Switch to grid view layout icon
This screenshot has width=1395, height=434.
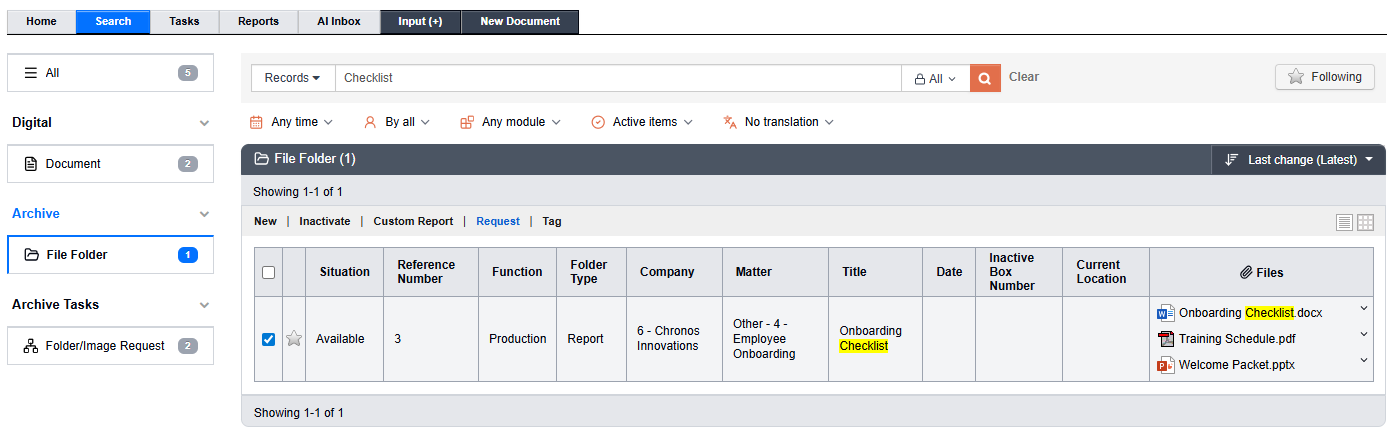click(1365, 222)
